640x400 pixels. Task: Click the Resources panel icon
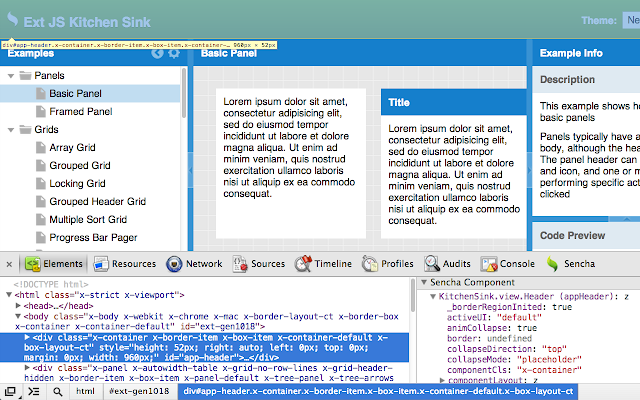coord(101,264)
